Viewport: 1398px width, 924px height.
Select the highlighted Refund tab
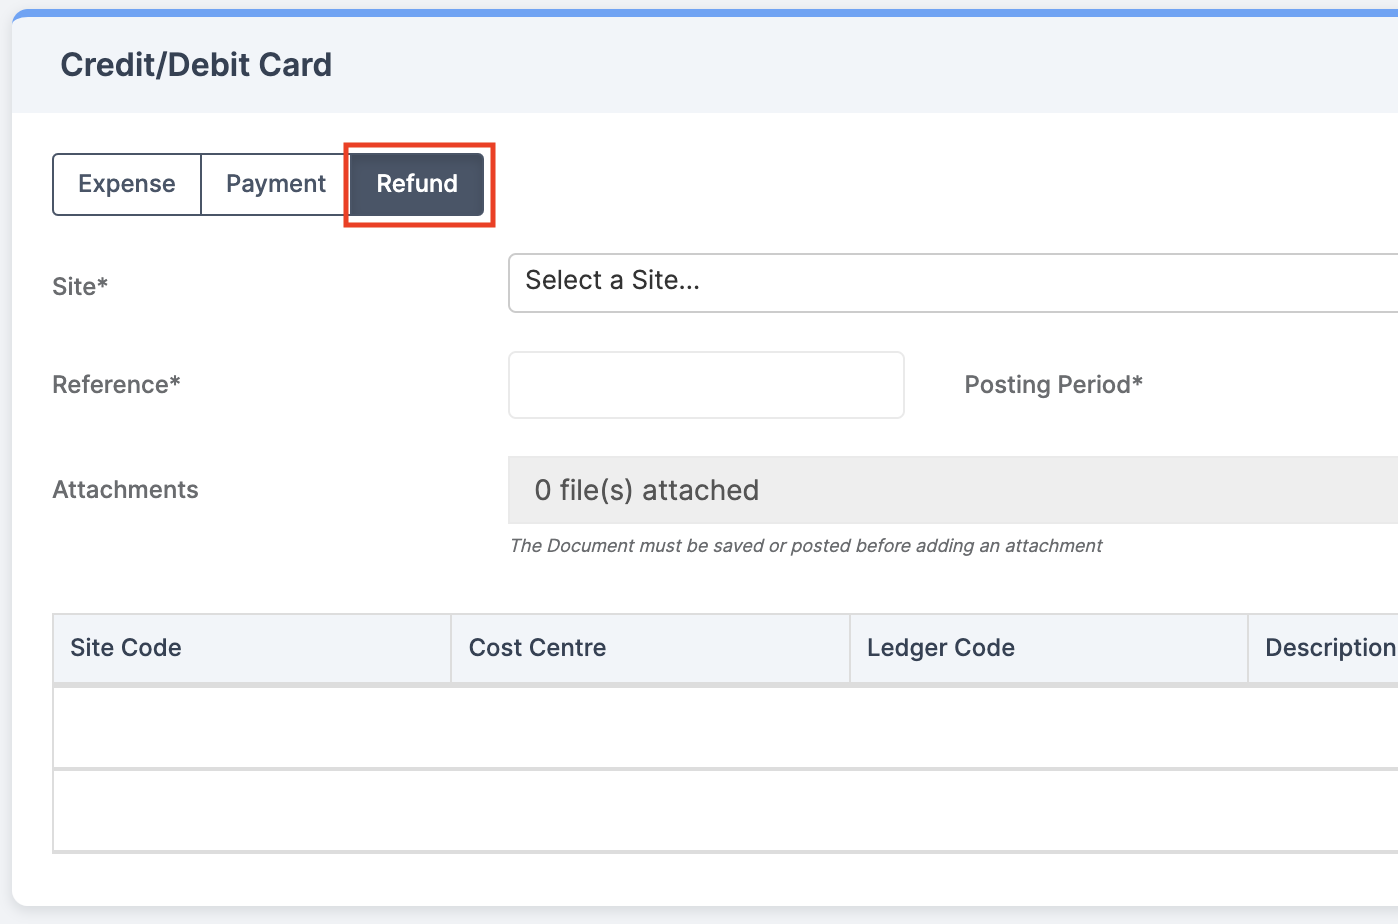pos(417,184)
